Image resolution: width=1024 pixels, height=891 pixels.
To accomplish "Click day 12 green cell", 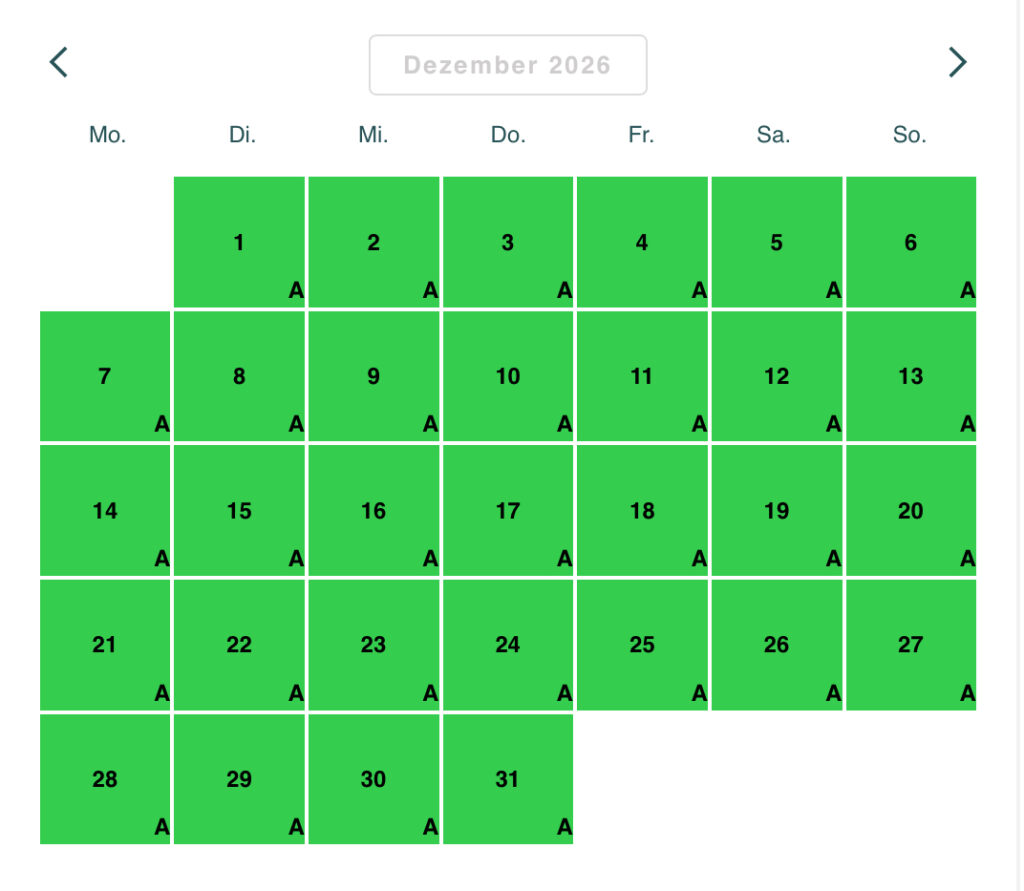I will pos(776,376).
